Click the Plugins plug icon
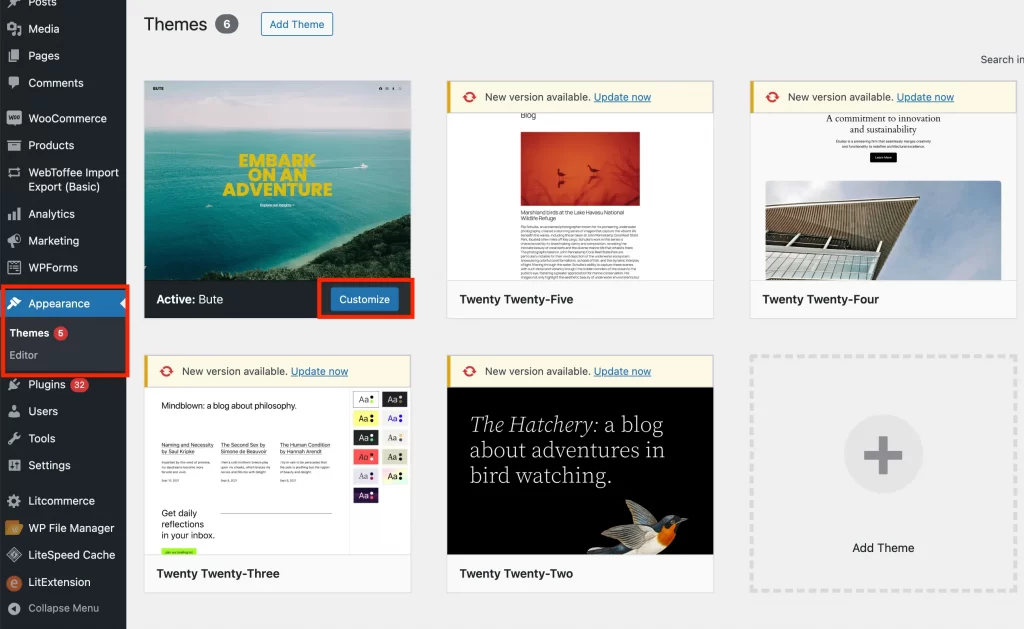Viewport: 1024px width, 629px height. coord(14,384)
